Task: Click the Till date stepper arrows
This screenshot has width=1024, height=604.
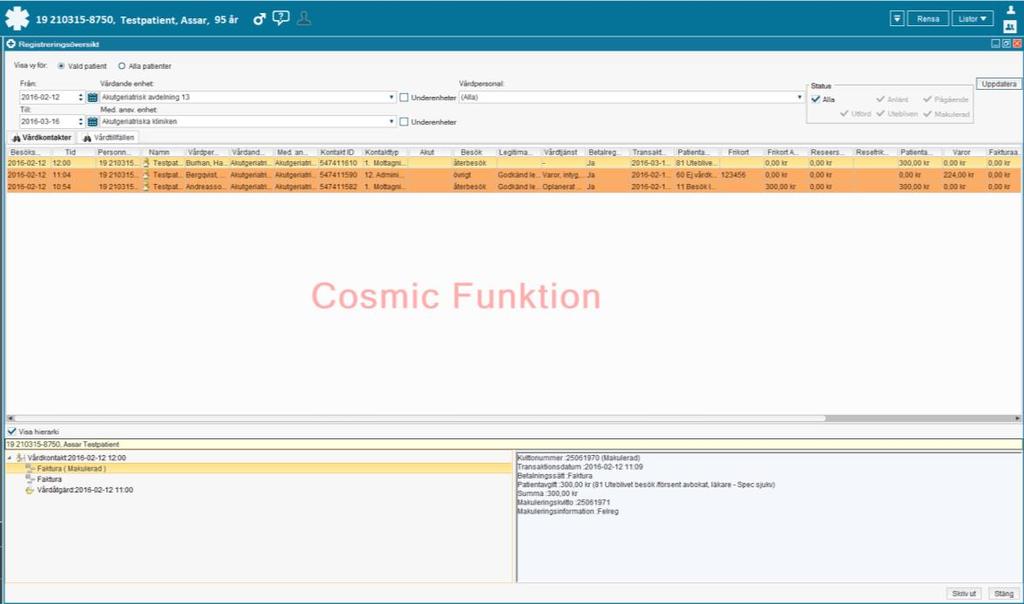Action: pyautogui.click(x=81, y=121)
